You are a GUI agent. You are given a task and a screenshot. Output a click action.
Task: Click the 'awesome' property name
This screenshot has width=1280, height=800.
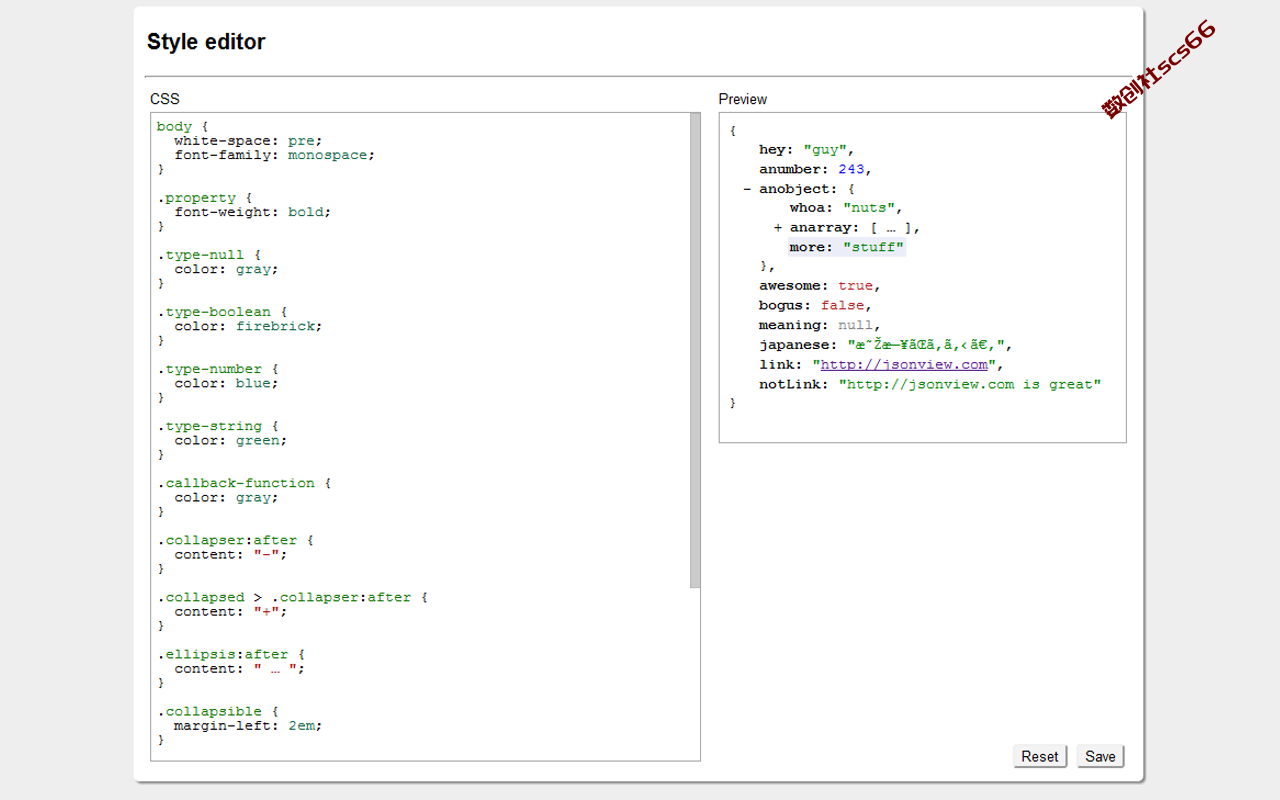[x=789, y=286]
